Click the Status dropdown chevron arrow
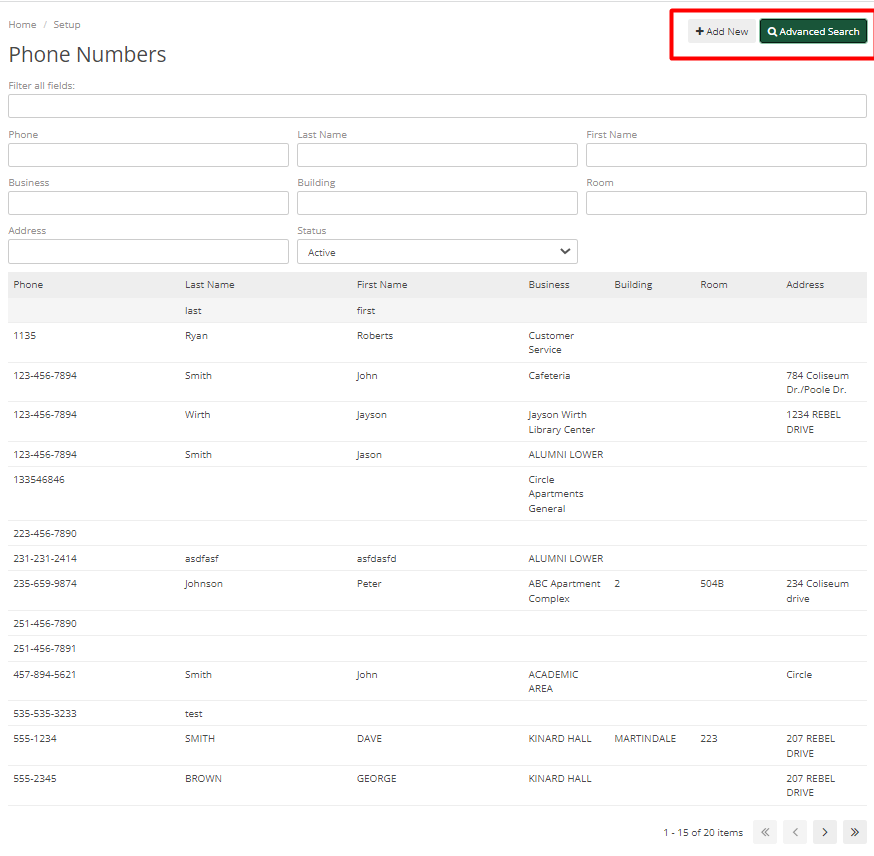The height and width of the screenshot is (856, 874). (x=565, y=251)
